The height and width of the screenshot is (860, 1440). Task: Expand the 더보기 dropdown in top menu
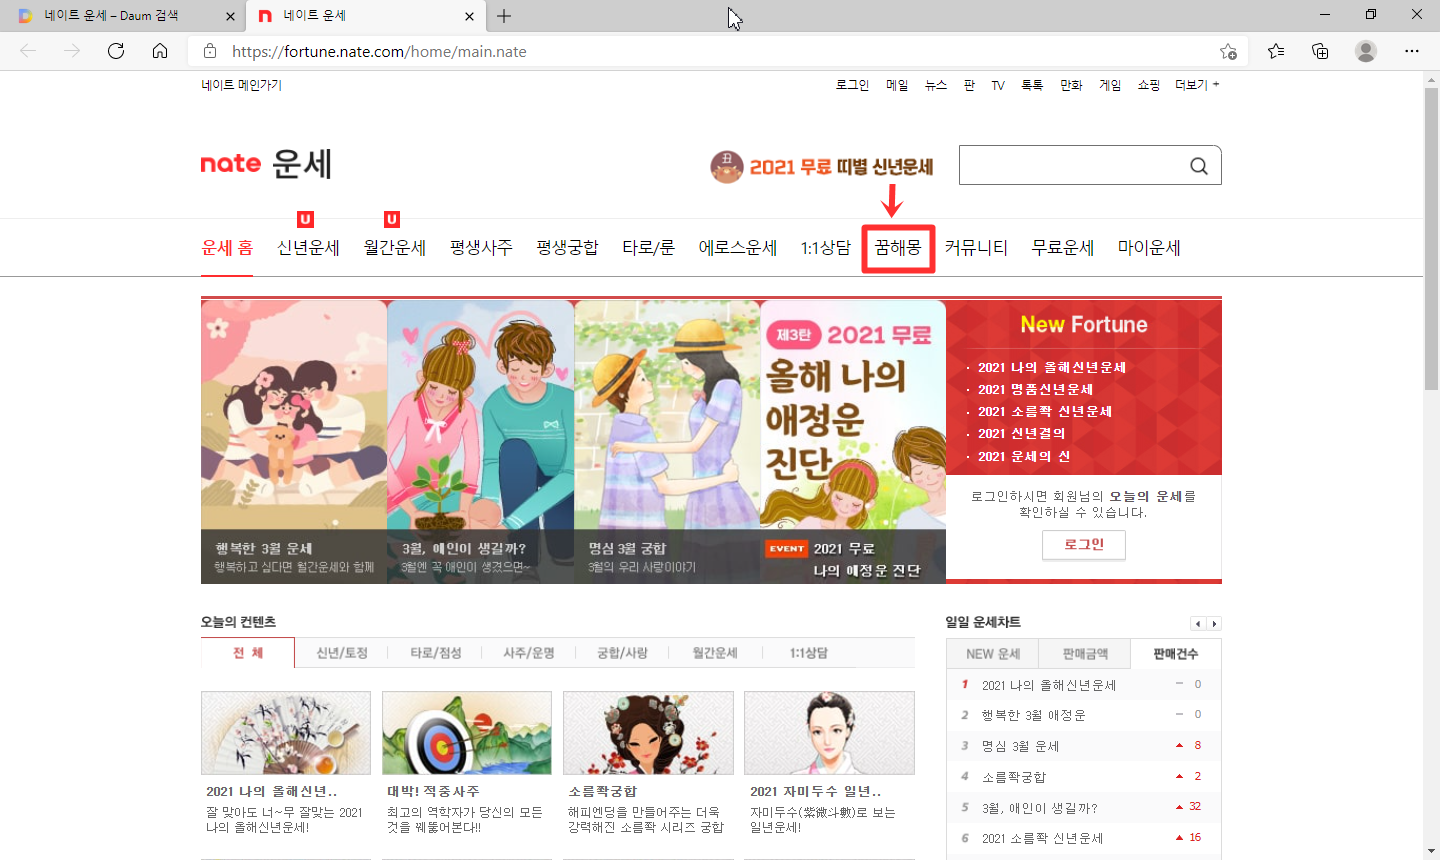pos(1197,85)
